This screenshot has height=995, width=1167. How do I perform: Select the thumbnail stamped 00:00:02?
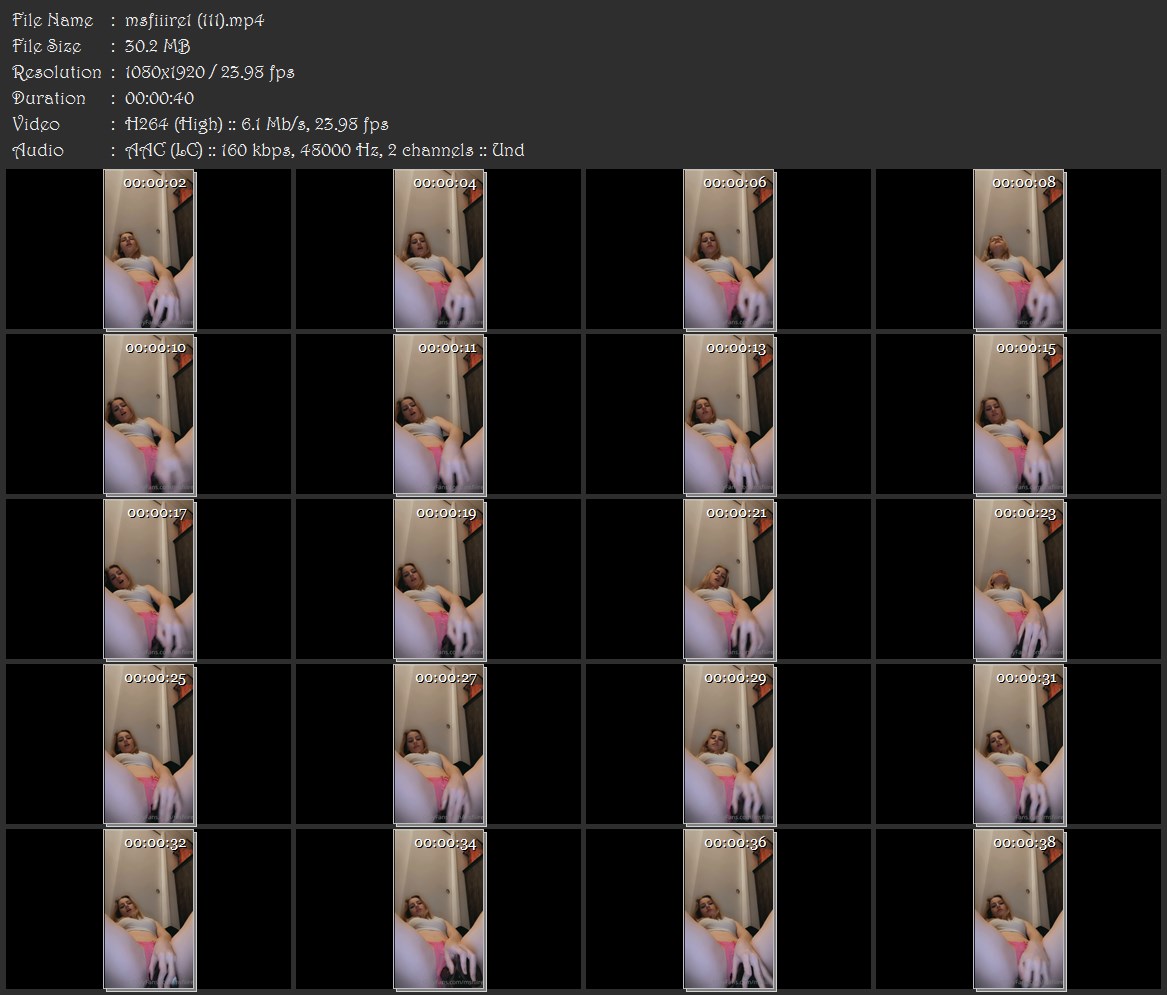click(x=149, y=249)
